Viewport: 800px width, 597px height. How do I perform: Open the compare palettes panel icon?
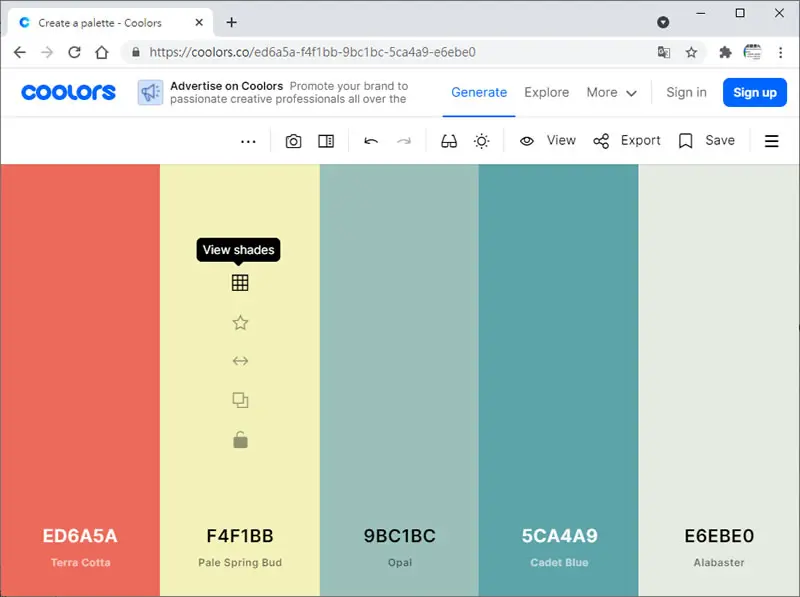pos(326,141)
